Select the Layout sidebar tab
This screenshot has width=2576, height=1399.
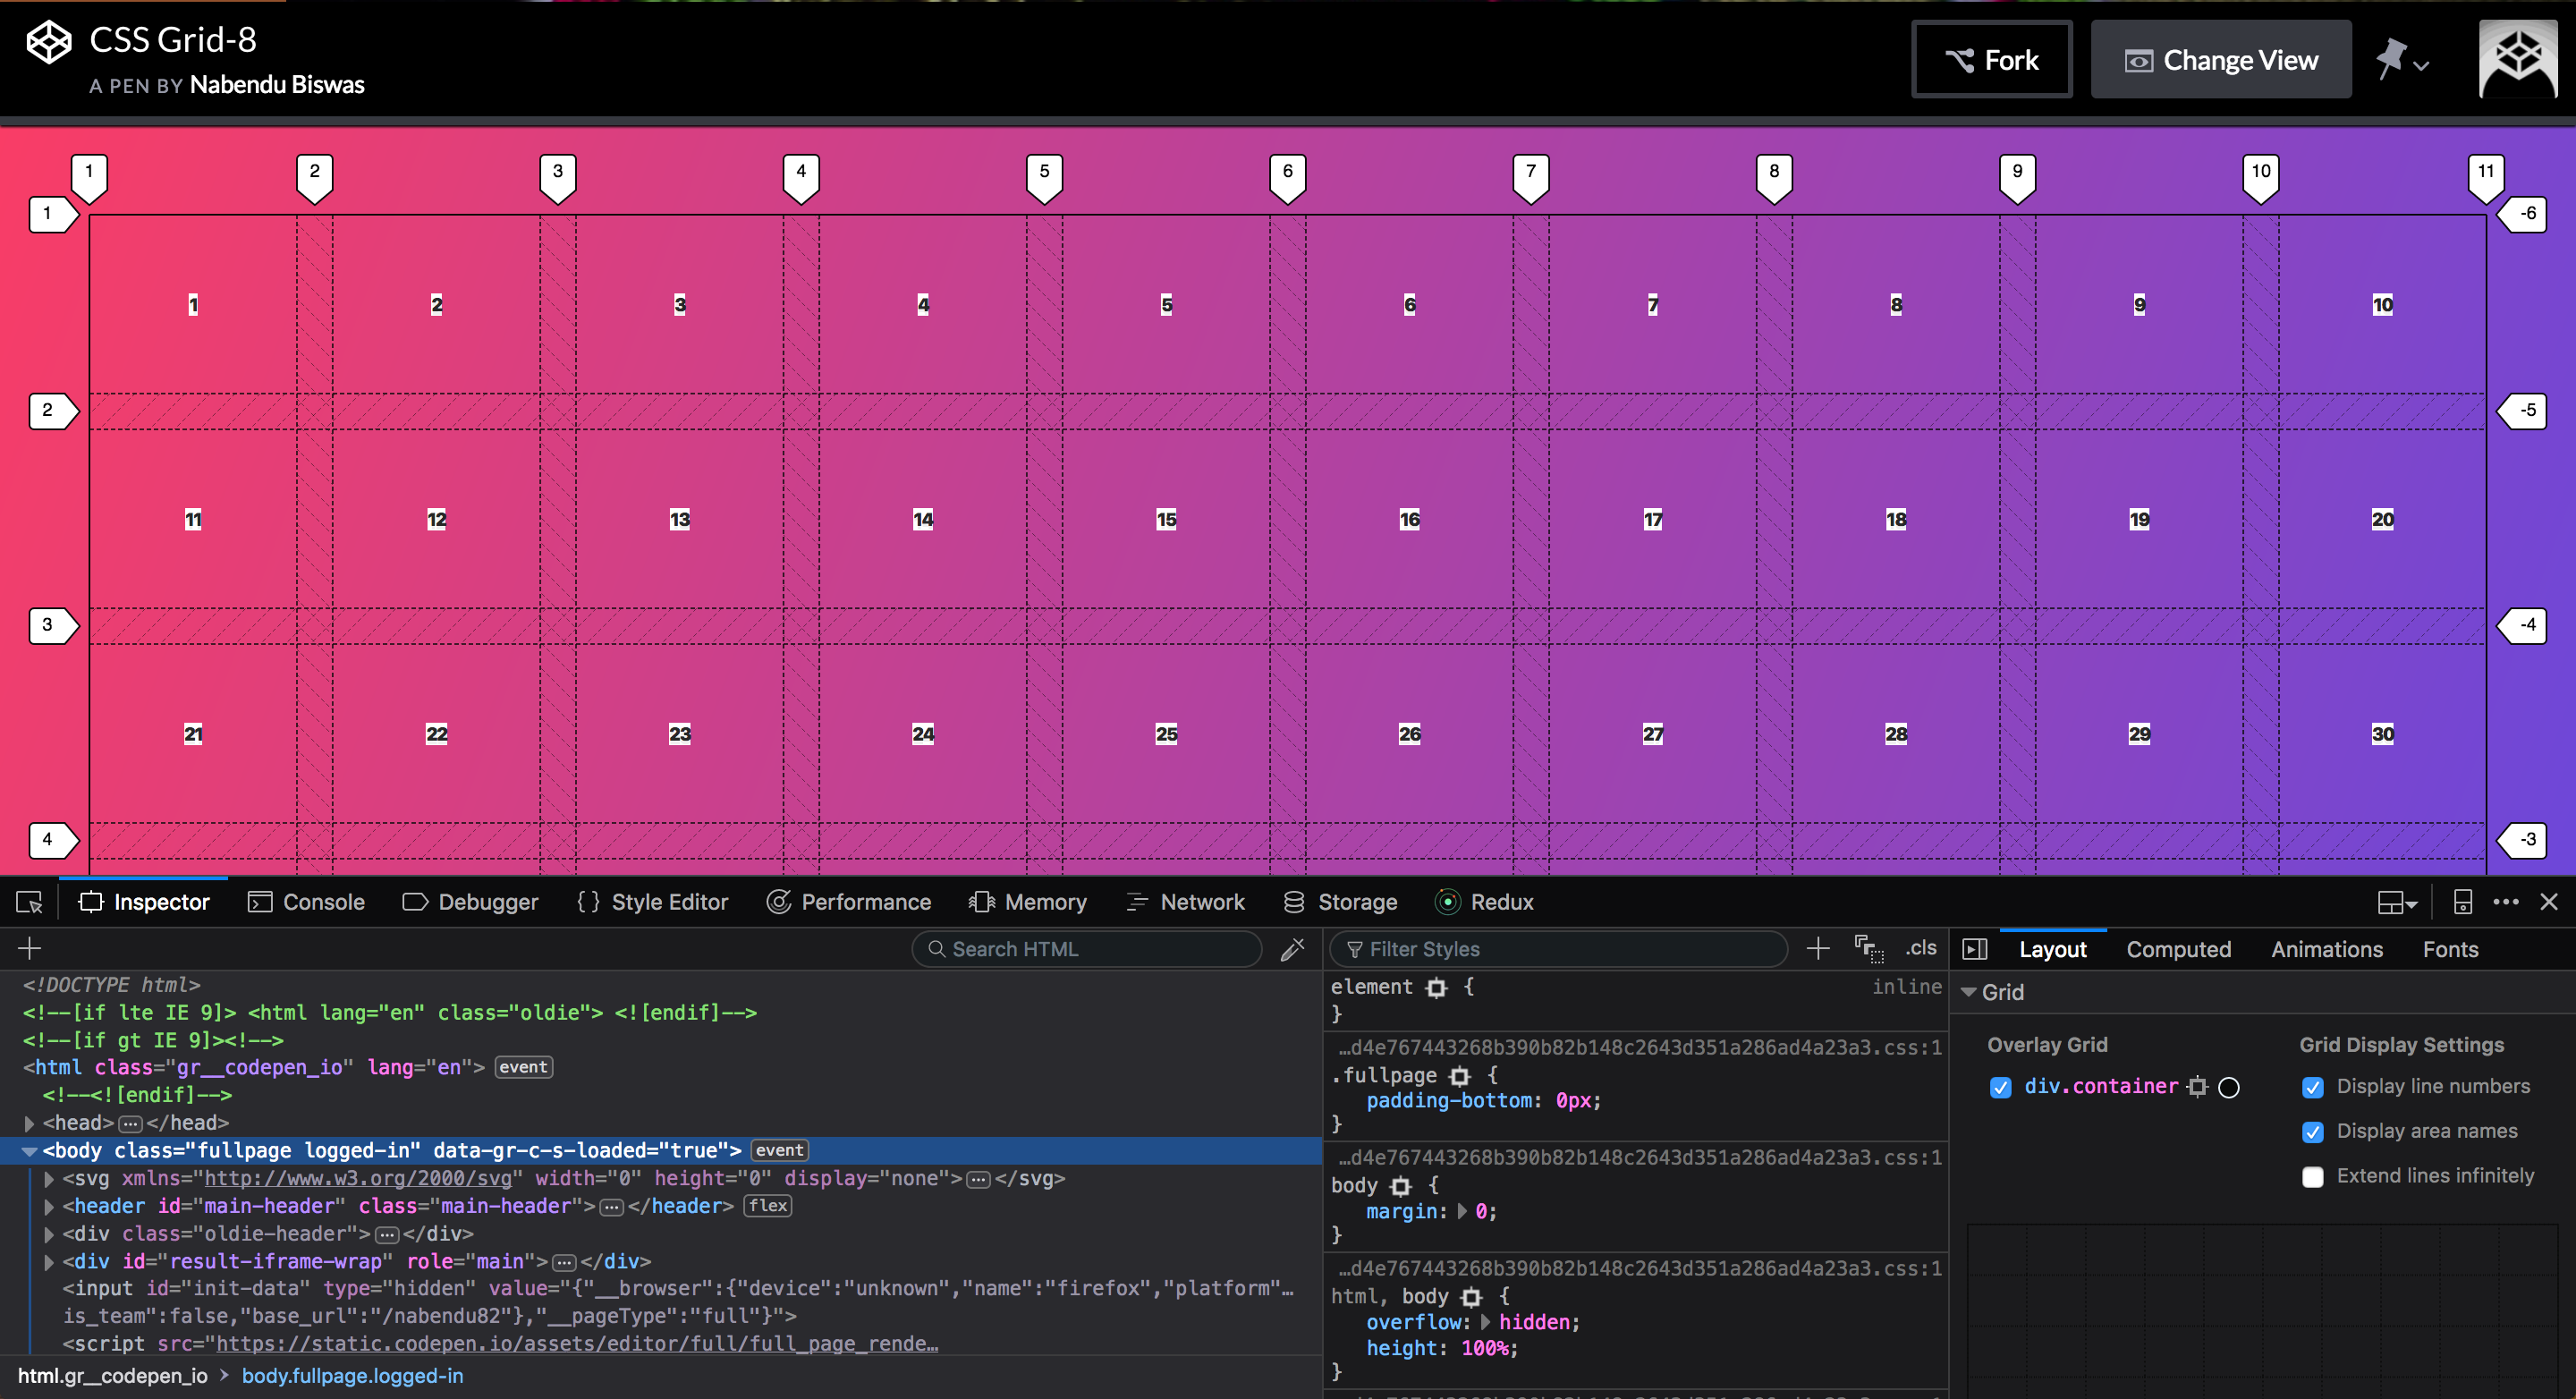(2052, 950)
